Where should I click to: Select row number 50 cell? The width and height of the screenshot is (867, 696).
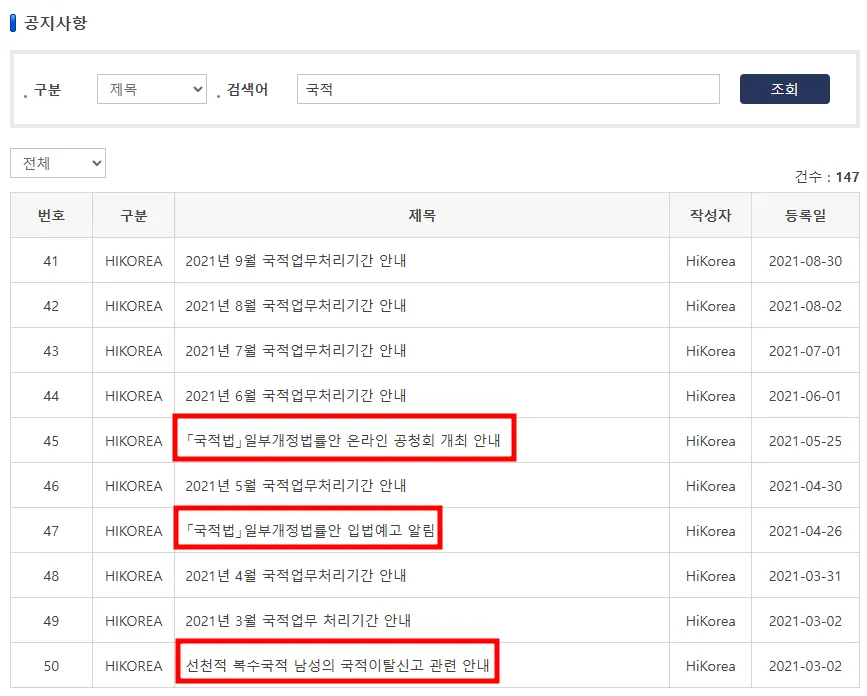click(51, 666)
